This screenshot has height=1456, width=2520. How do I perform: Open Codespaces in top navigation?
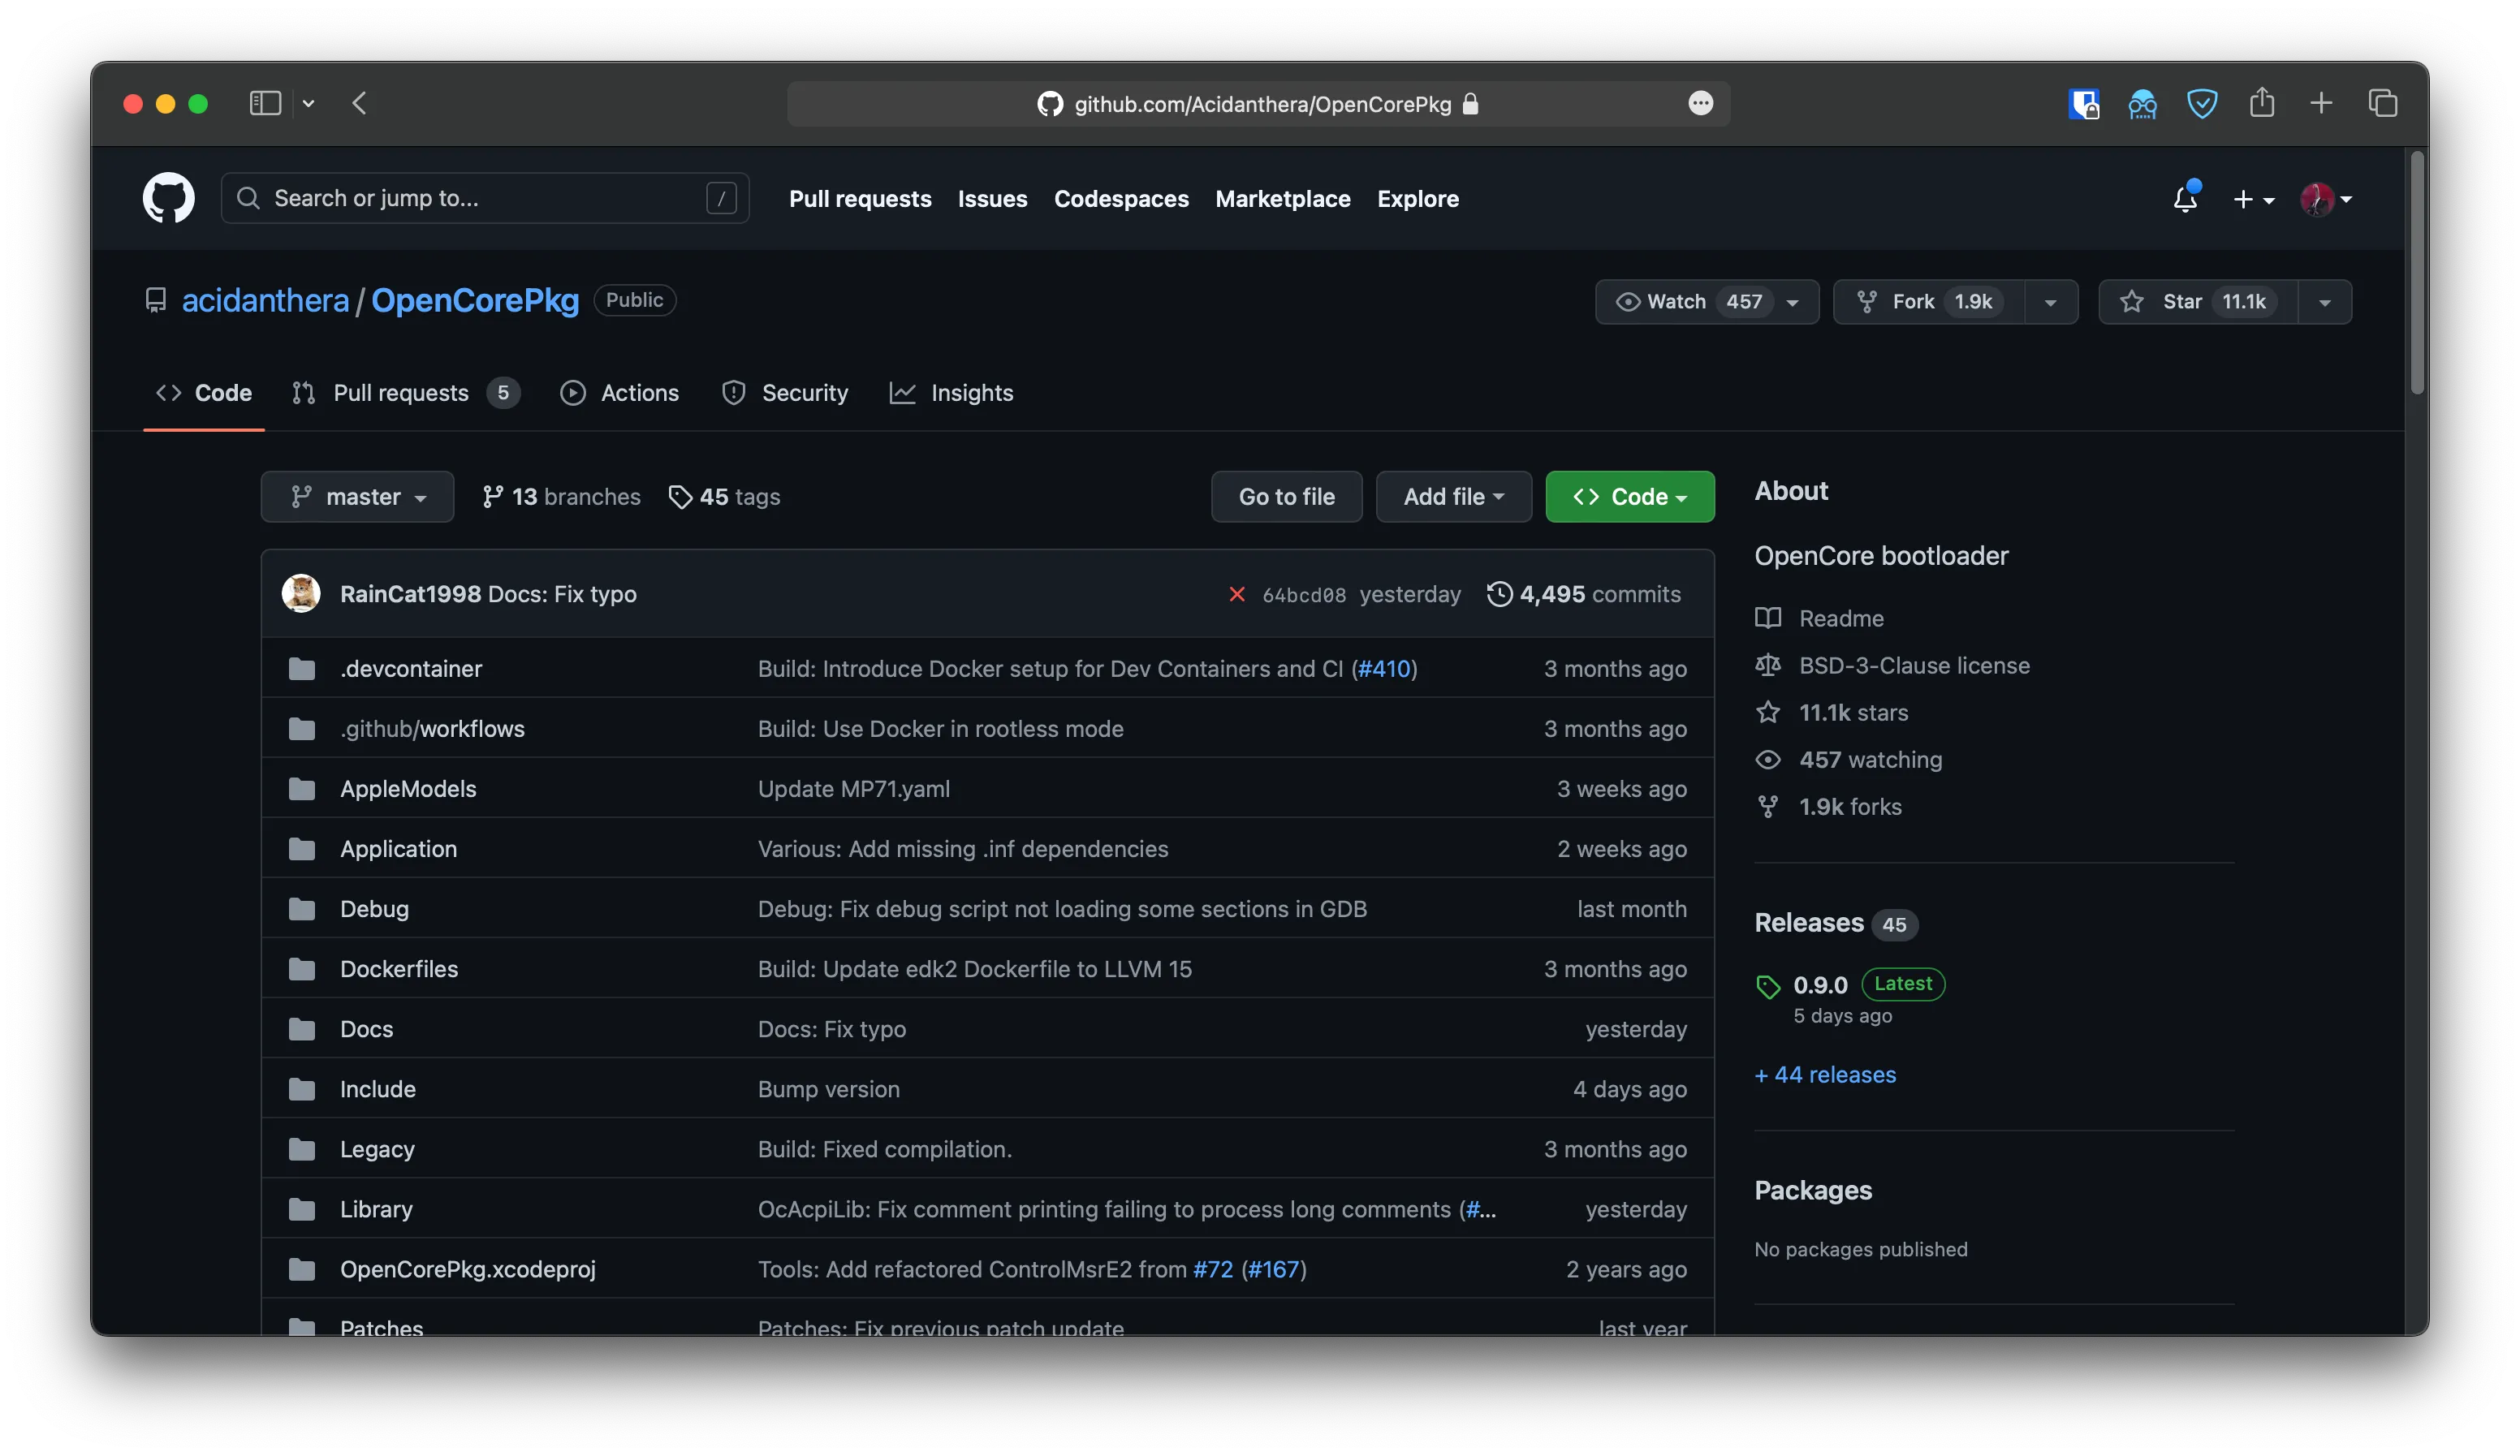pos(1121,199)
